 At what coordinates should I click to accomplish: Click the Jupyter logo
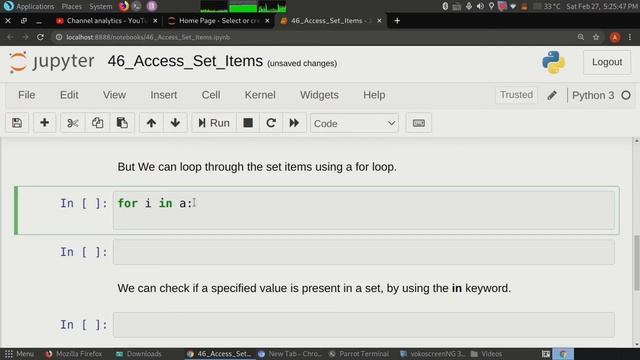click(x=52, y=62)
